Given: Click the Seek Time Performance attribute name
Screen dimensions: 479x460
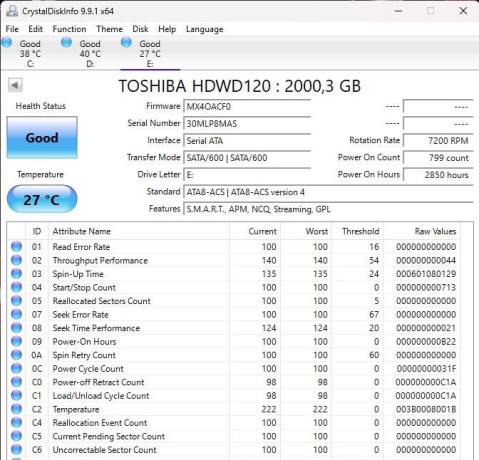Looking at the screenshot, I should coord(96,328).
